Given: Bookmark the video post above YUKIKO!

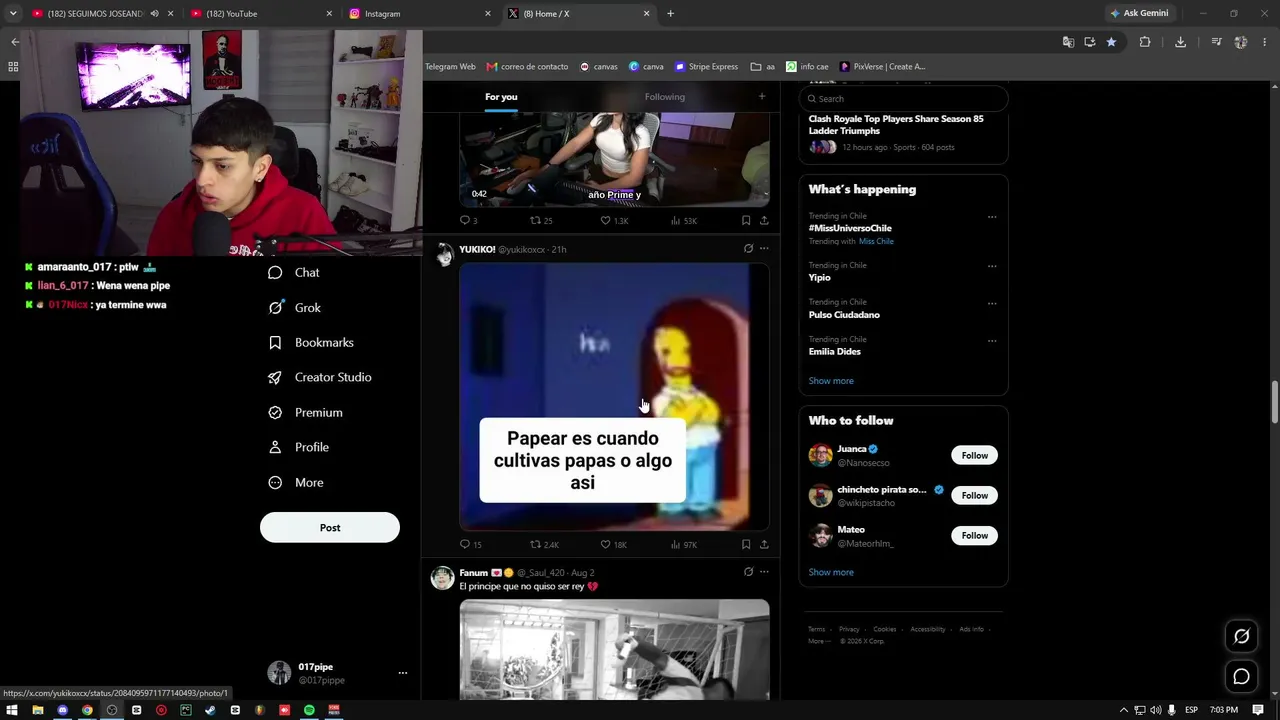Looking at the screenshot, I should pos(746,221).
